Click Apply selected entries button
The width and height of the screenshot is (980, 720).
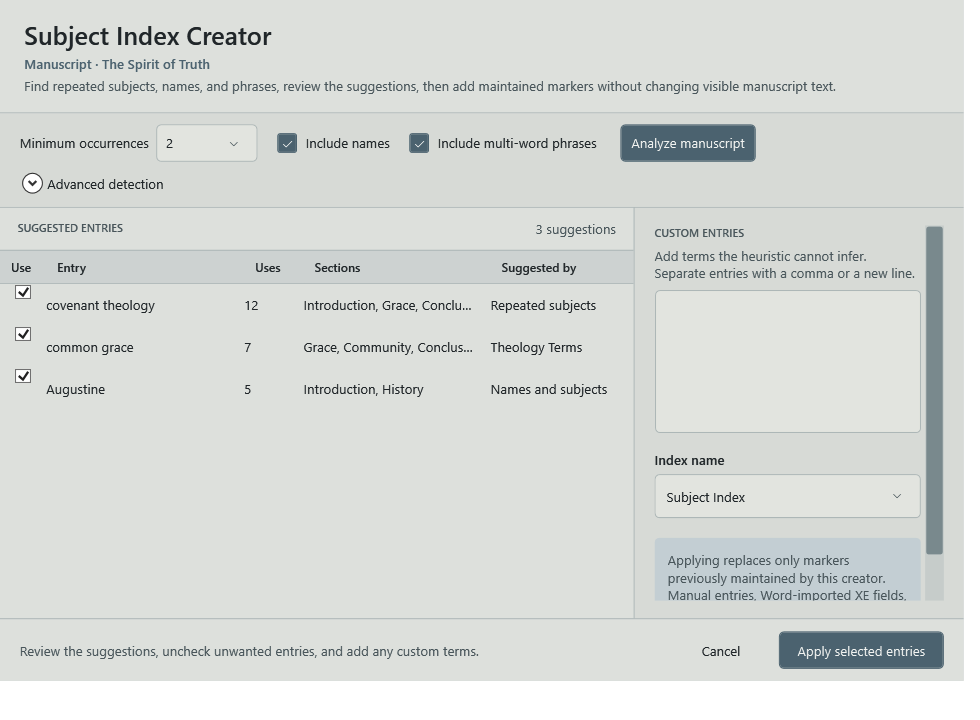(861, 651)
